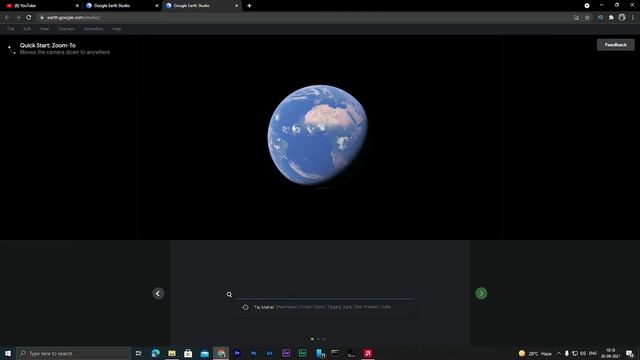
Task: Open a new browser tab
Action: pos(249,6)
